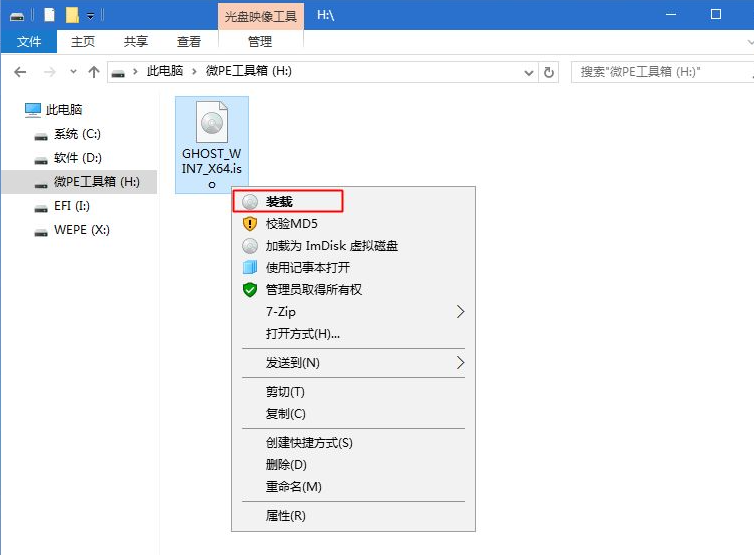
Task: Open the 发送到(N) submenu
Action: [353, 363]
